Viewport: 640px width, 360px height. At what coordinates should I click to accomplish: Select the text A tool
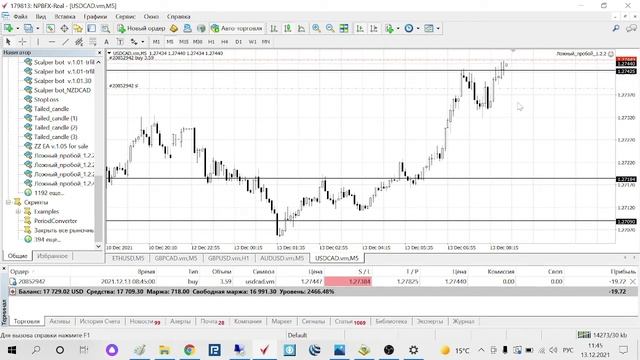pos(106,42)
